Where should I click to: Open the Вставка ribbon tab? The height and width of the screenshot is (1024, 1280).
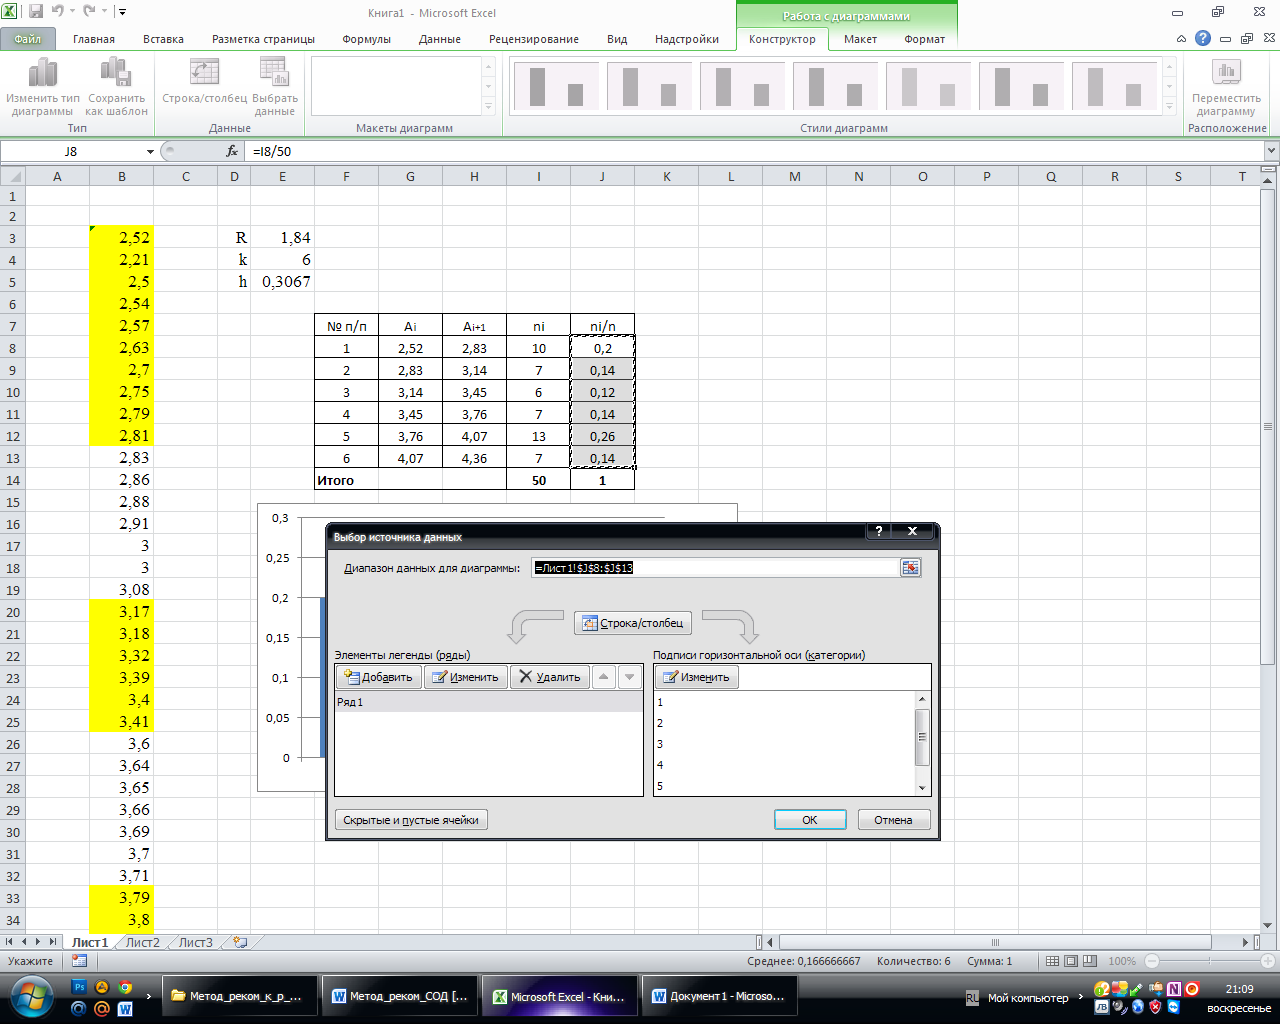pyautogui.click(x=163, y=39)
